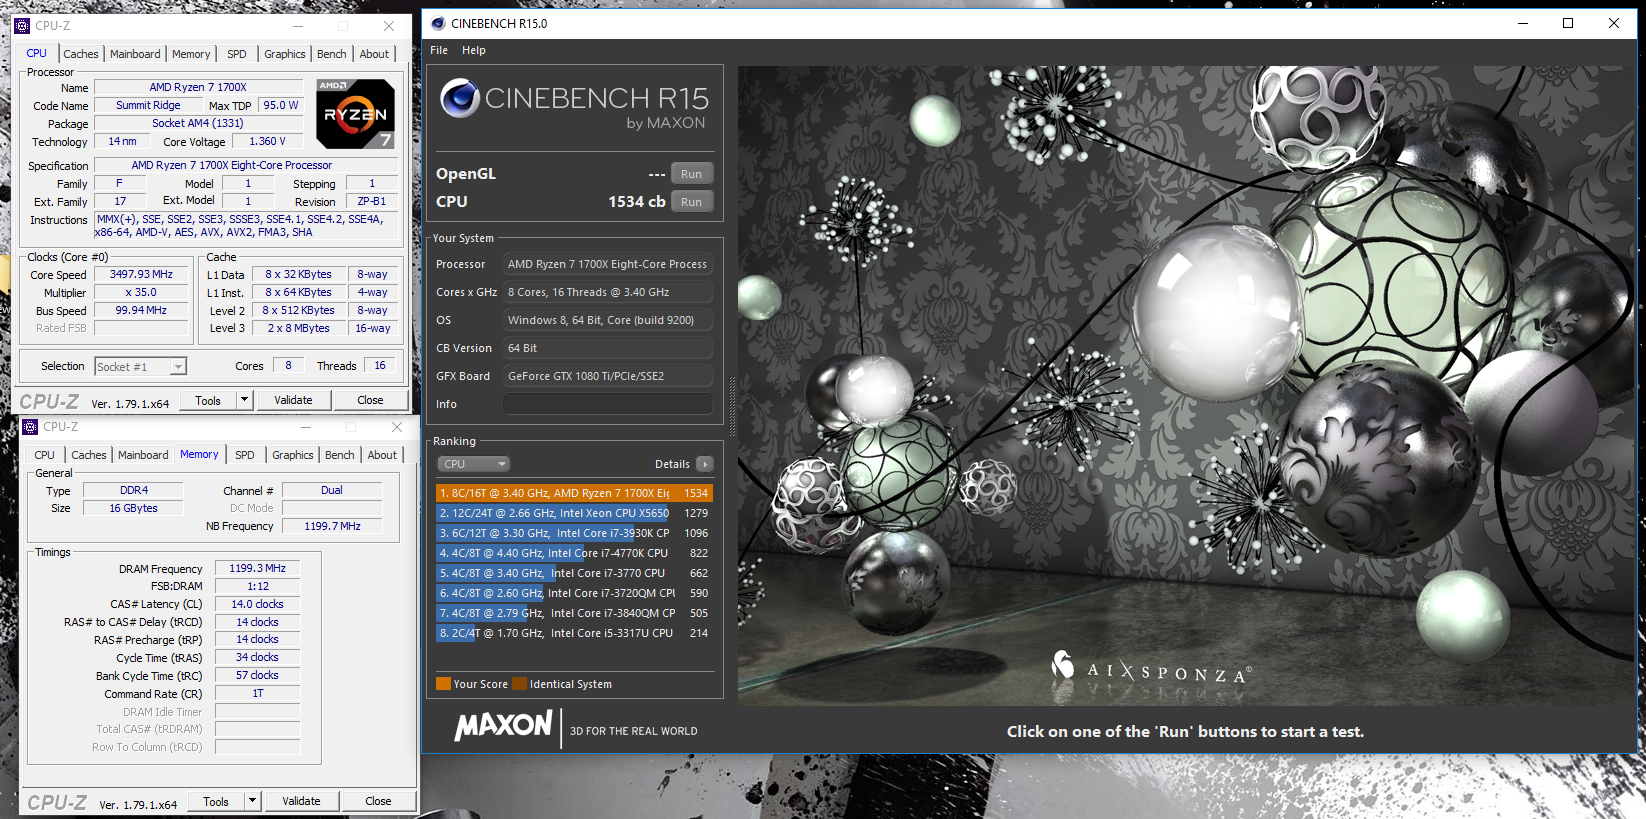Open the Help menu in Cinebench
The image size is (1646, 819).
click(x=474, y=50)
